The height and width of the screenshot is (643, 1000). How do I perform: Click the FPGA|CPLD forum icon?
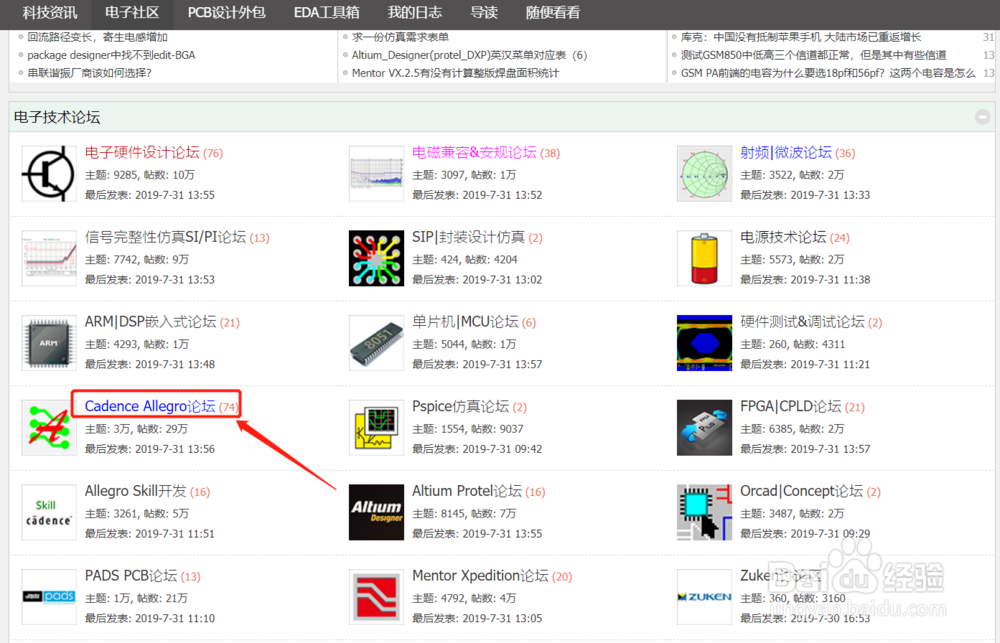(x=704, y=428)
